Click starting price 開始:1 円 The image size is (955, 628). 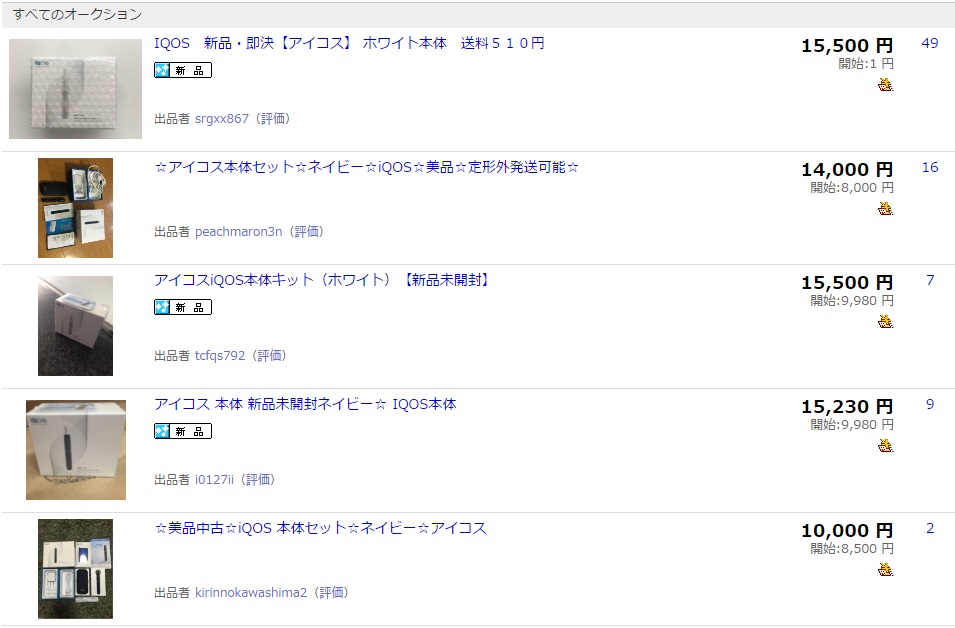pyautogui.click(x=865, y=64)
